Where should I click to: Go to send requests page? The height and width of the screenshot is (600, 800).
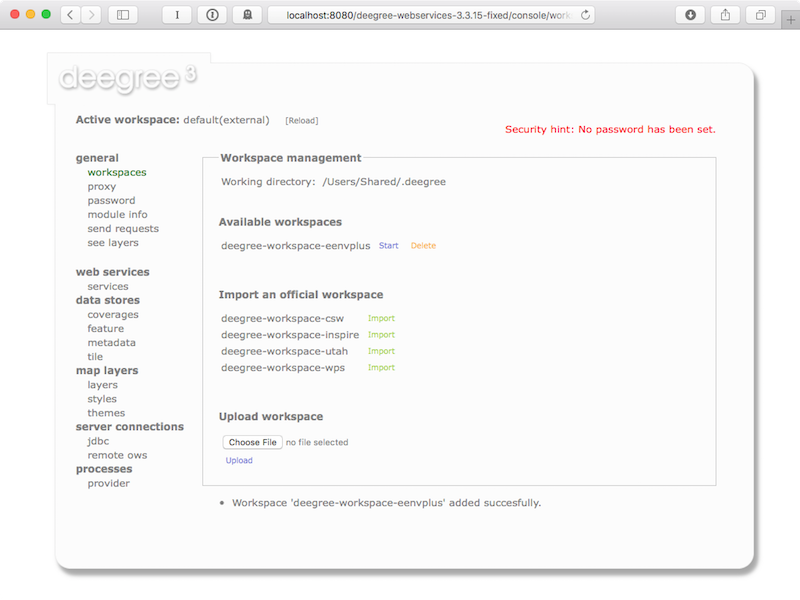(x=123, y=229)
